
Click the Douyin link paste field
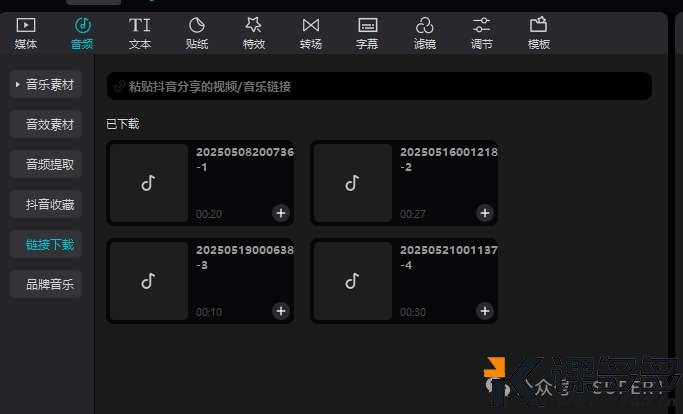tap(379, 87)
